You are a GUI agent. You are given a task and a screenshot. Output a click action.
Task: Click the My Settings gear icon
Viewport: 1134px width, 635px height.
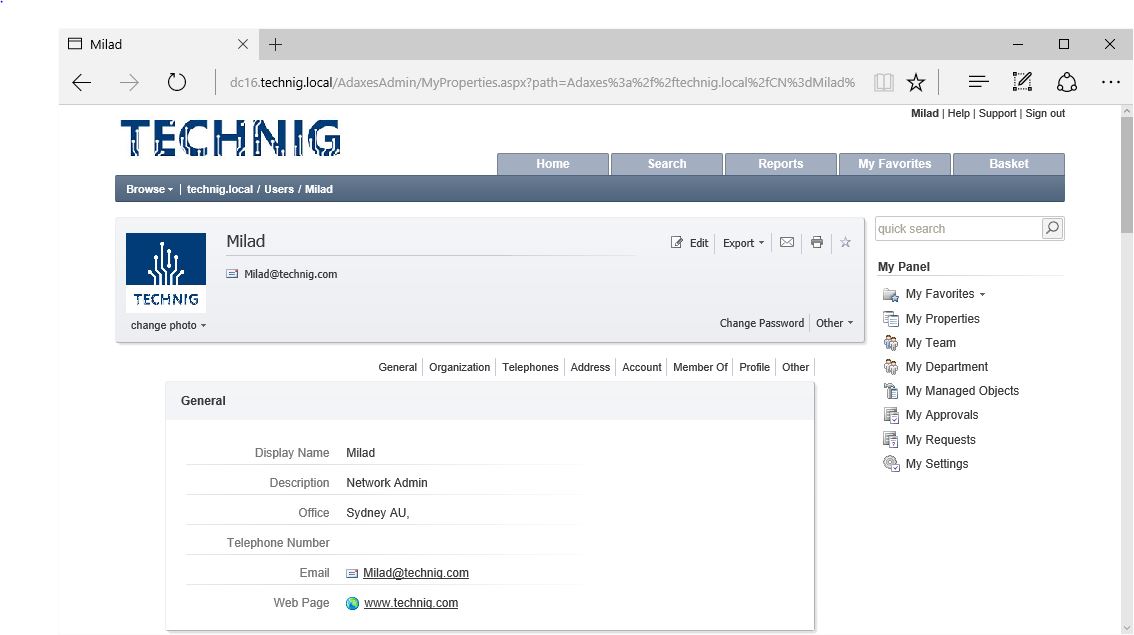click(x=890, y=464)
